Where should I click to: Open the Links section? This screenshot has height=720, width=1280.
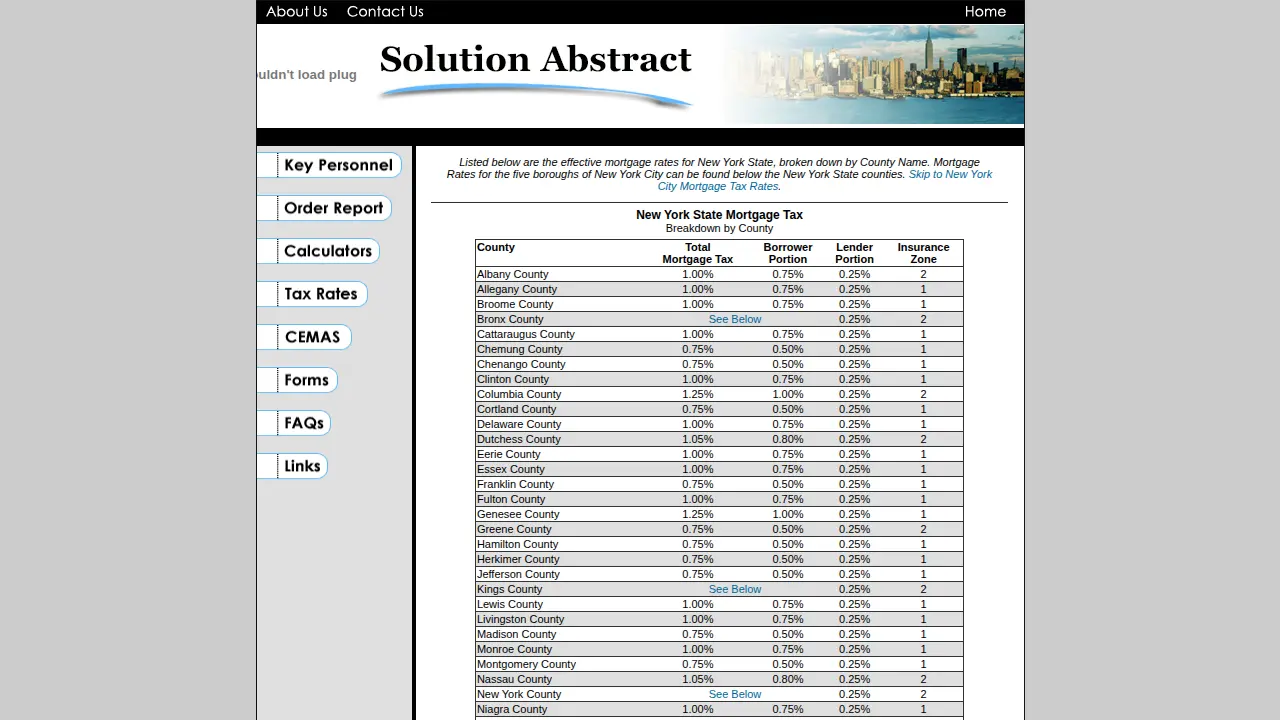[x=293, y=466]
